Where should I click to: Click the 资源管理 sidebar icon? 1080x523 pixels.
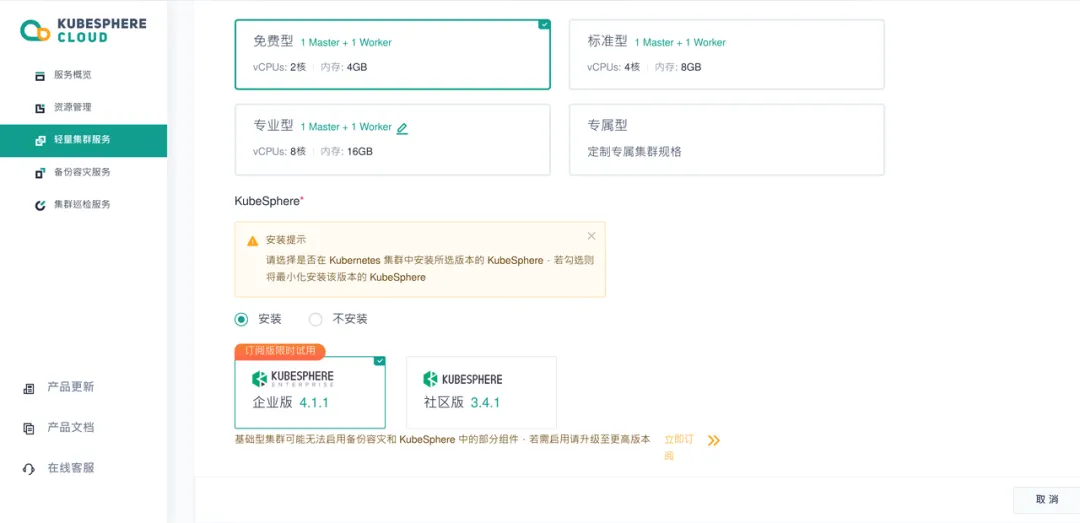40,107
